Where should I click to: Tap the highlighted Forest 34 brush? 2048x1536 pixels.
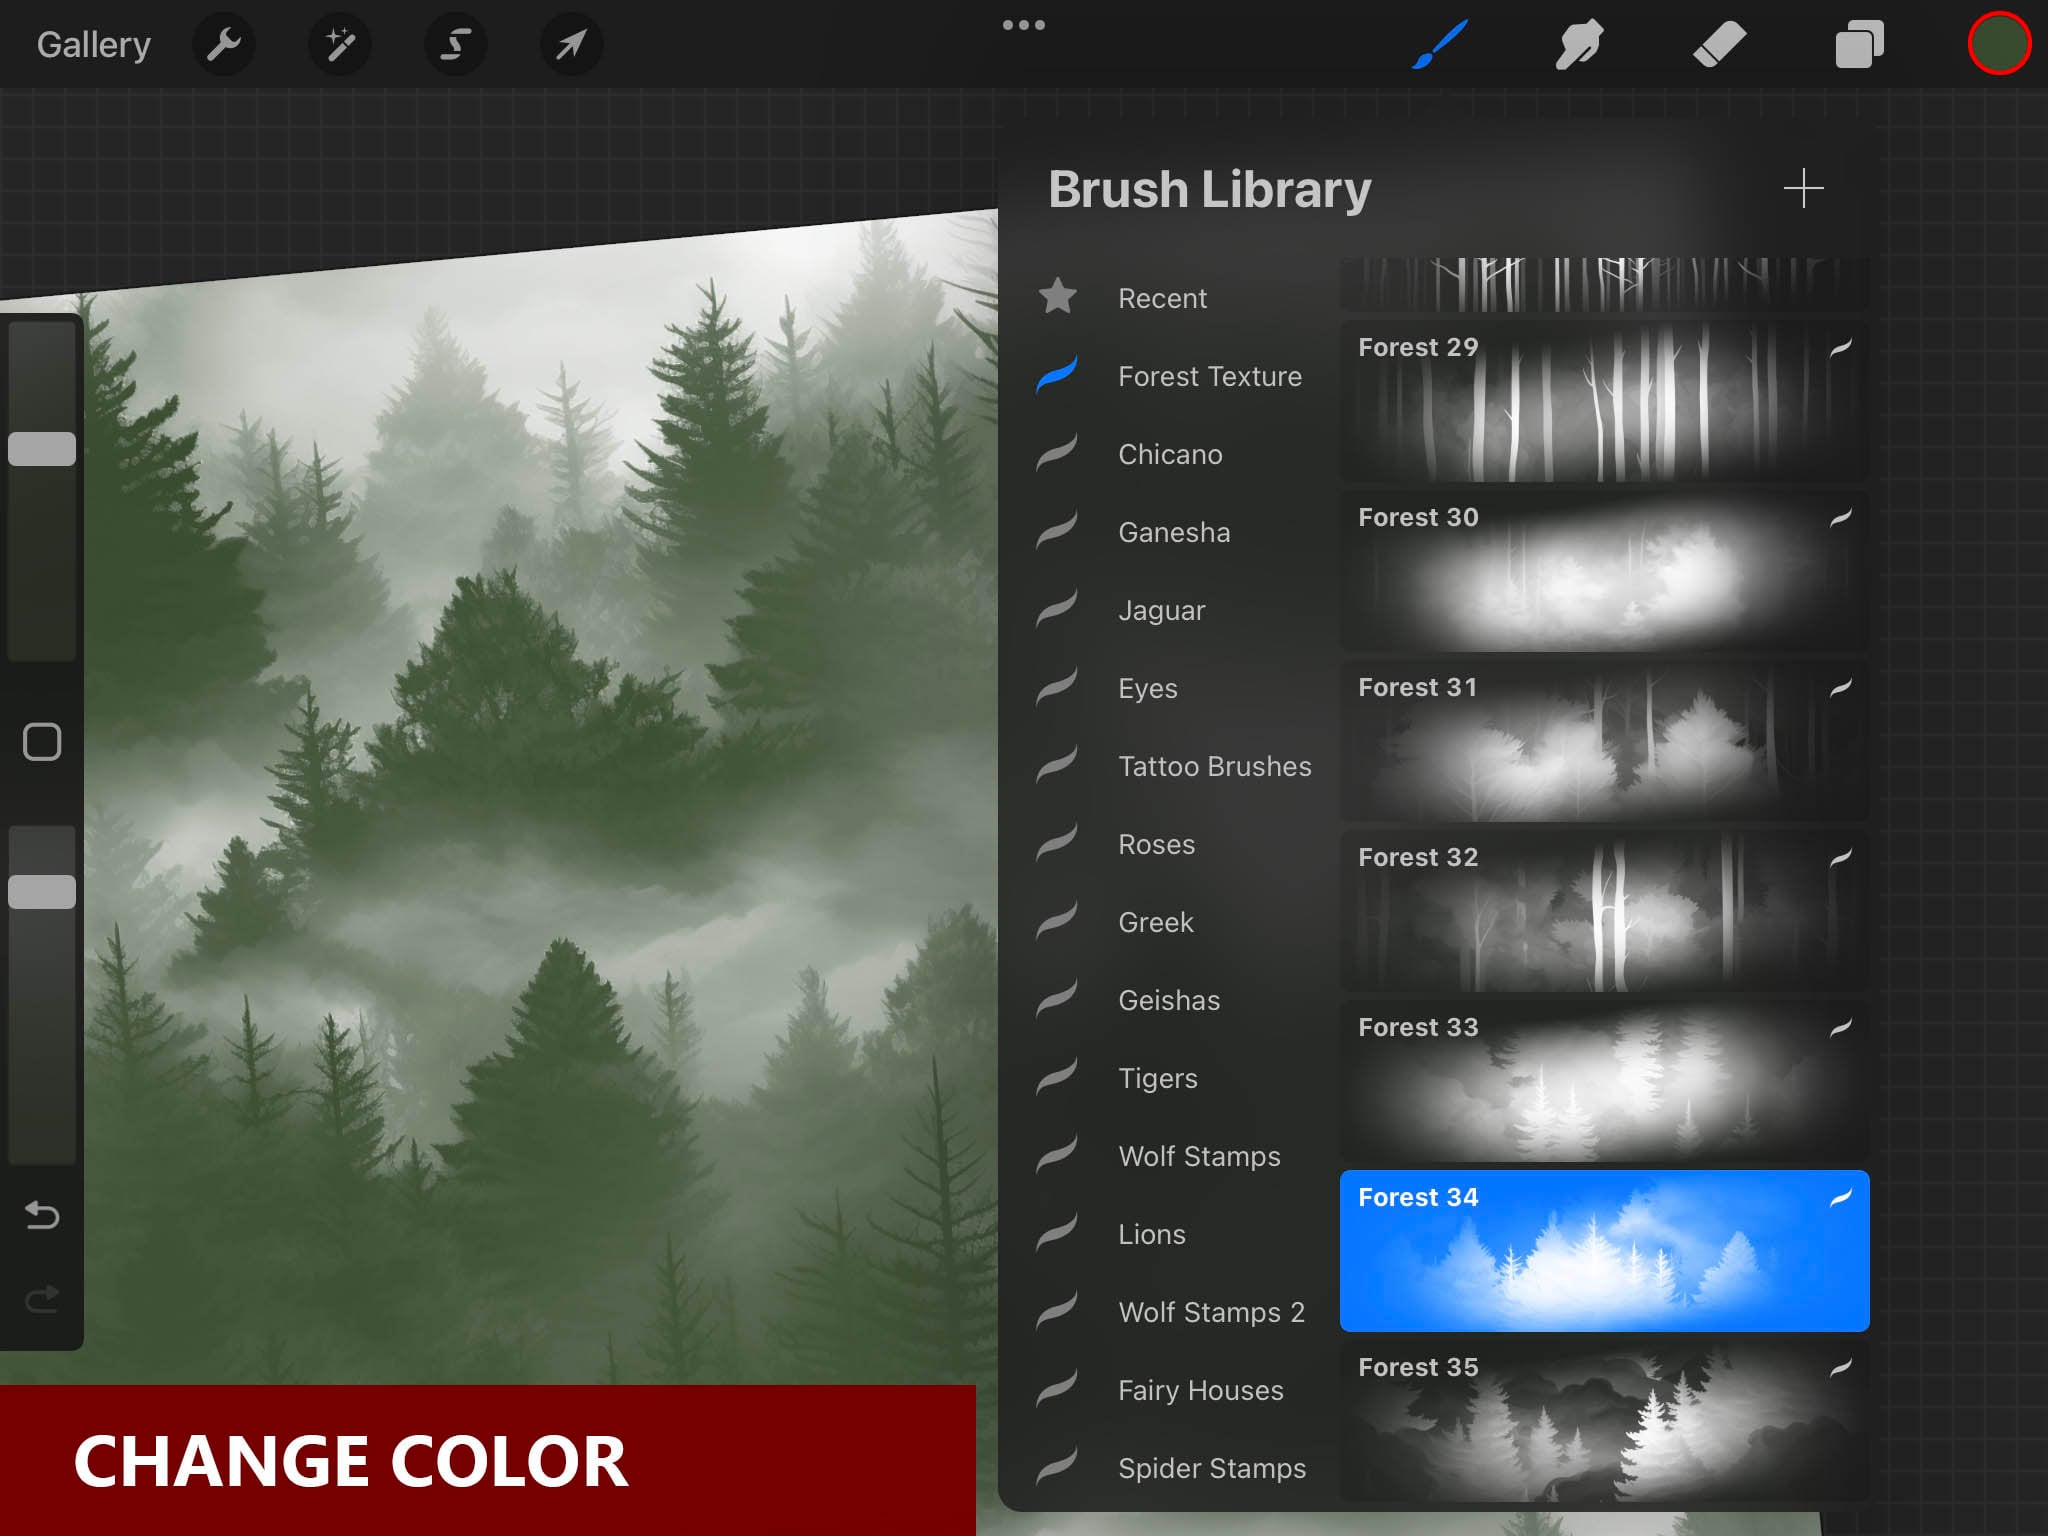pos(1604,1251)
